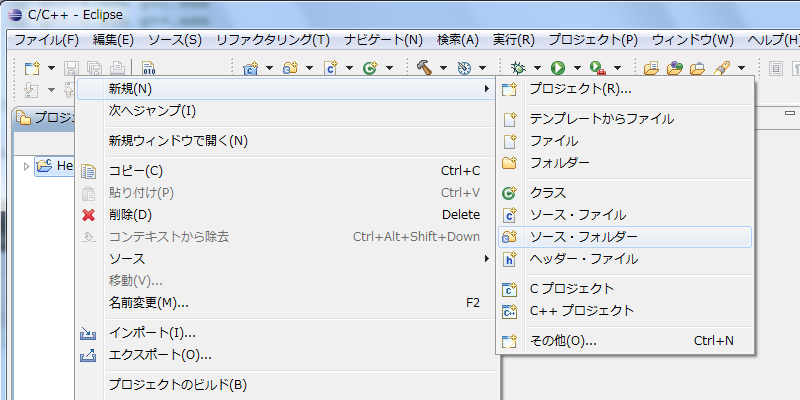Screen dimensions: 800x400
Task: Click the Debug bug toolbar icon
Action: point(519,68)
